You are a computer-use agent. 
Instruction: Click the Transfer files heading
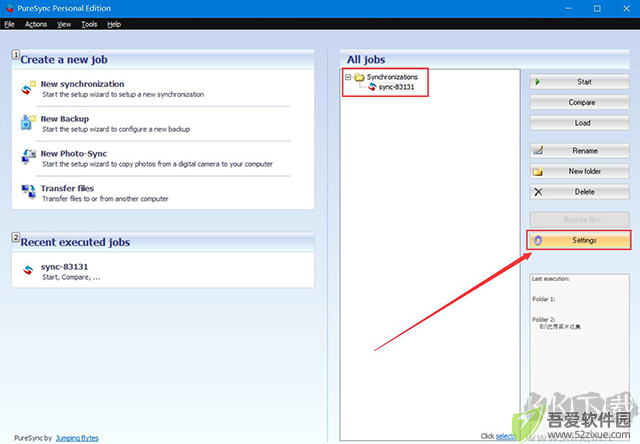point(67,188)
